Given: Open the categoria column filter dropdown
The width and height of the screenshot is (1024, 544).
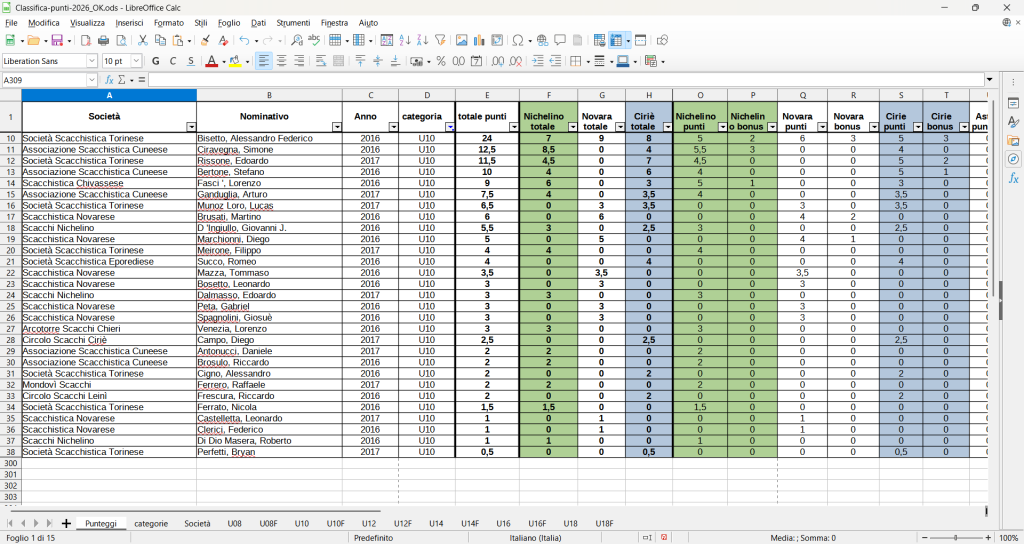Looking at the screenshot, I should click(x=449, y=127).
